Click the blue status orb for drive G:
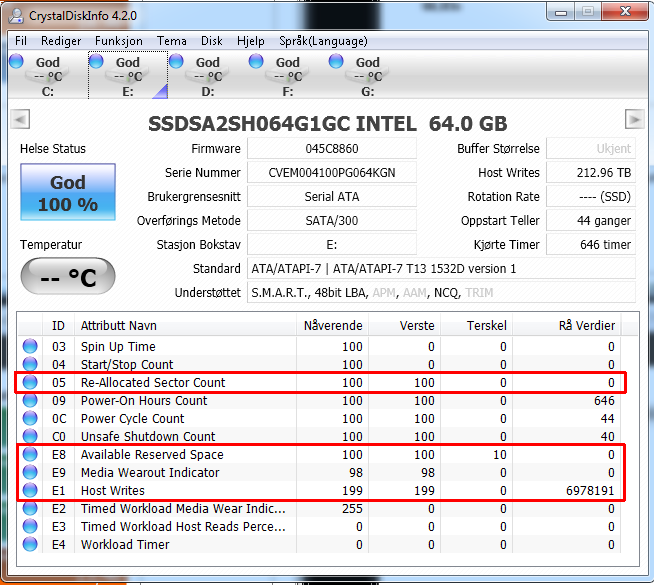Image resolution: width=654 pixels, height=585 pixels. [336, 61]
